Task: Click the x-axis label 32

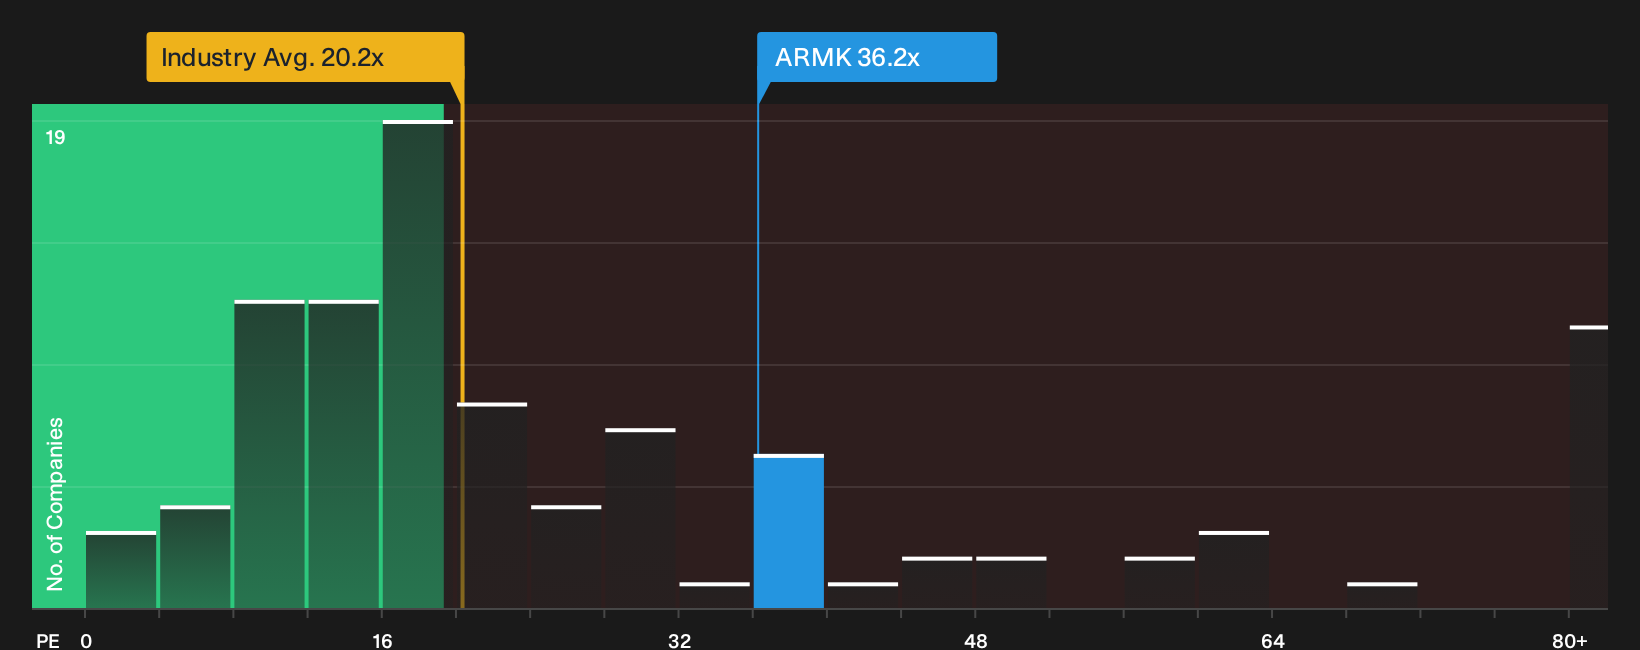Action: [x=679, y=640]
